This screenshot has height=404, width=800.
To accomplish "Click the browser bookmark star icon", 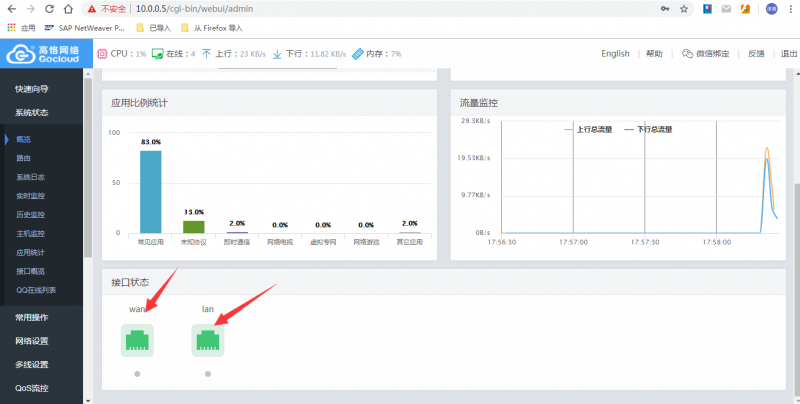I will 684,9.
